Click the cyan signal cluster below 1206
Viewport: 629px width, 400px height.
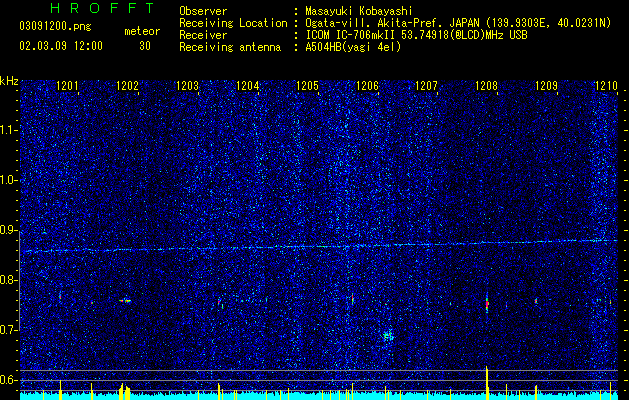pyautogui.click(x=388, y=336)
